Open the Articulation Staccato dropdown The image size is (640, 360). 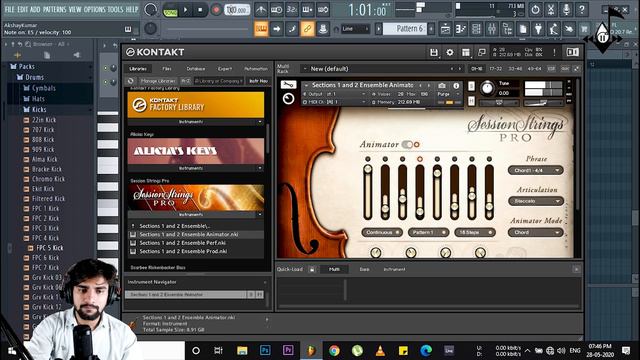(536, 201)
